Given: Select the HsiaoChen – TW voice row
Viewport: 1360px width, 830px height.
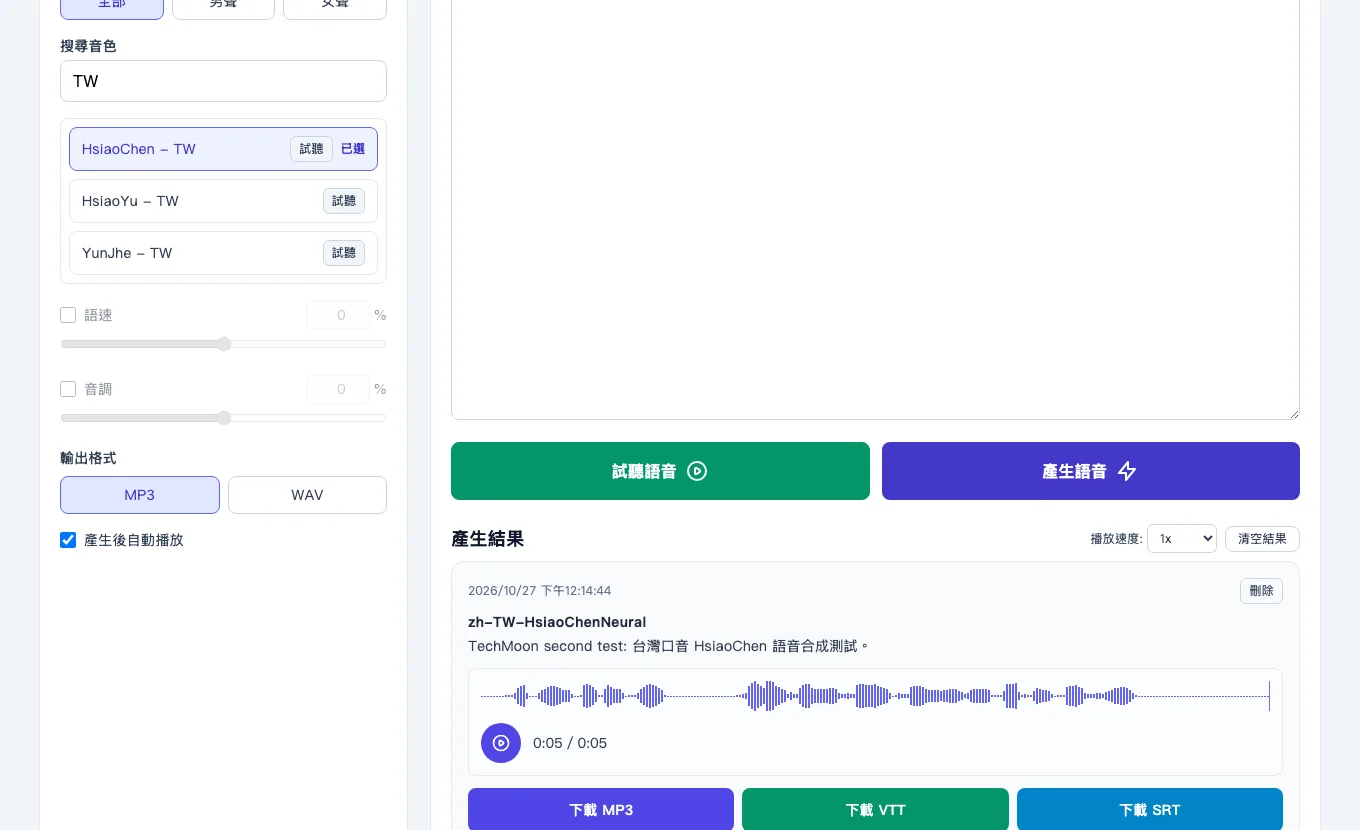Looking at the screenshot, I should (223, 149).
